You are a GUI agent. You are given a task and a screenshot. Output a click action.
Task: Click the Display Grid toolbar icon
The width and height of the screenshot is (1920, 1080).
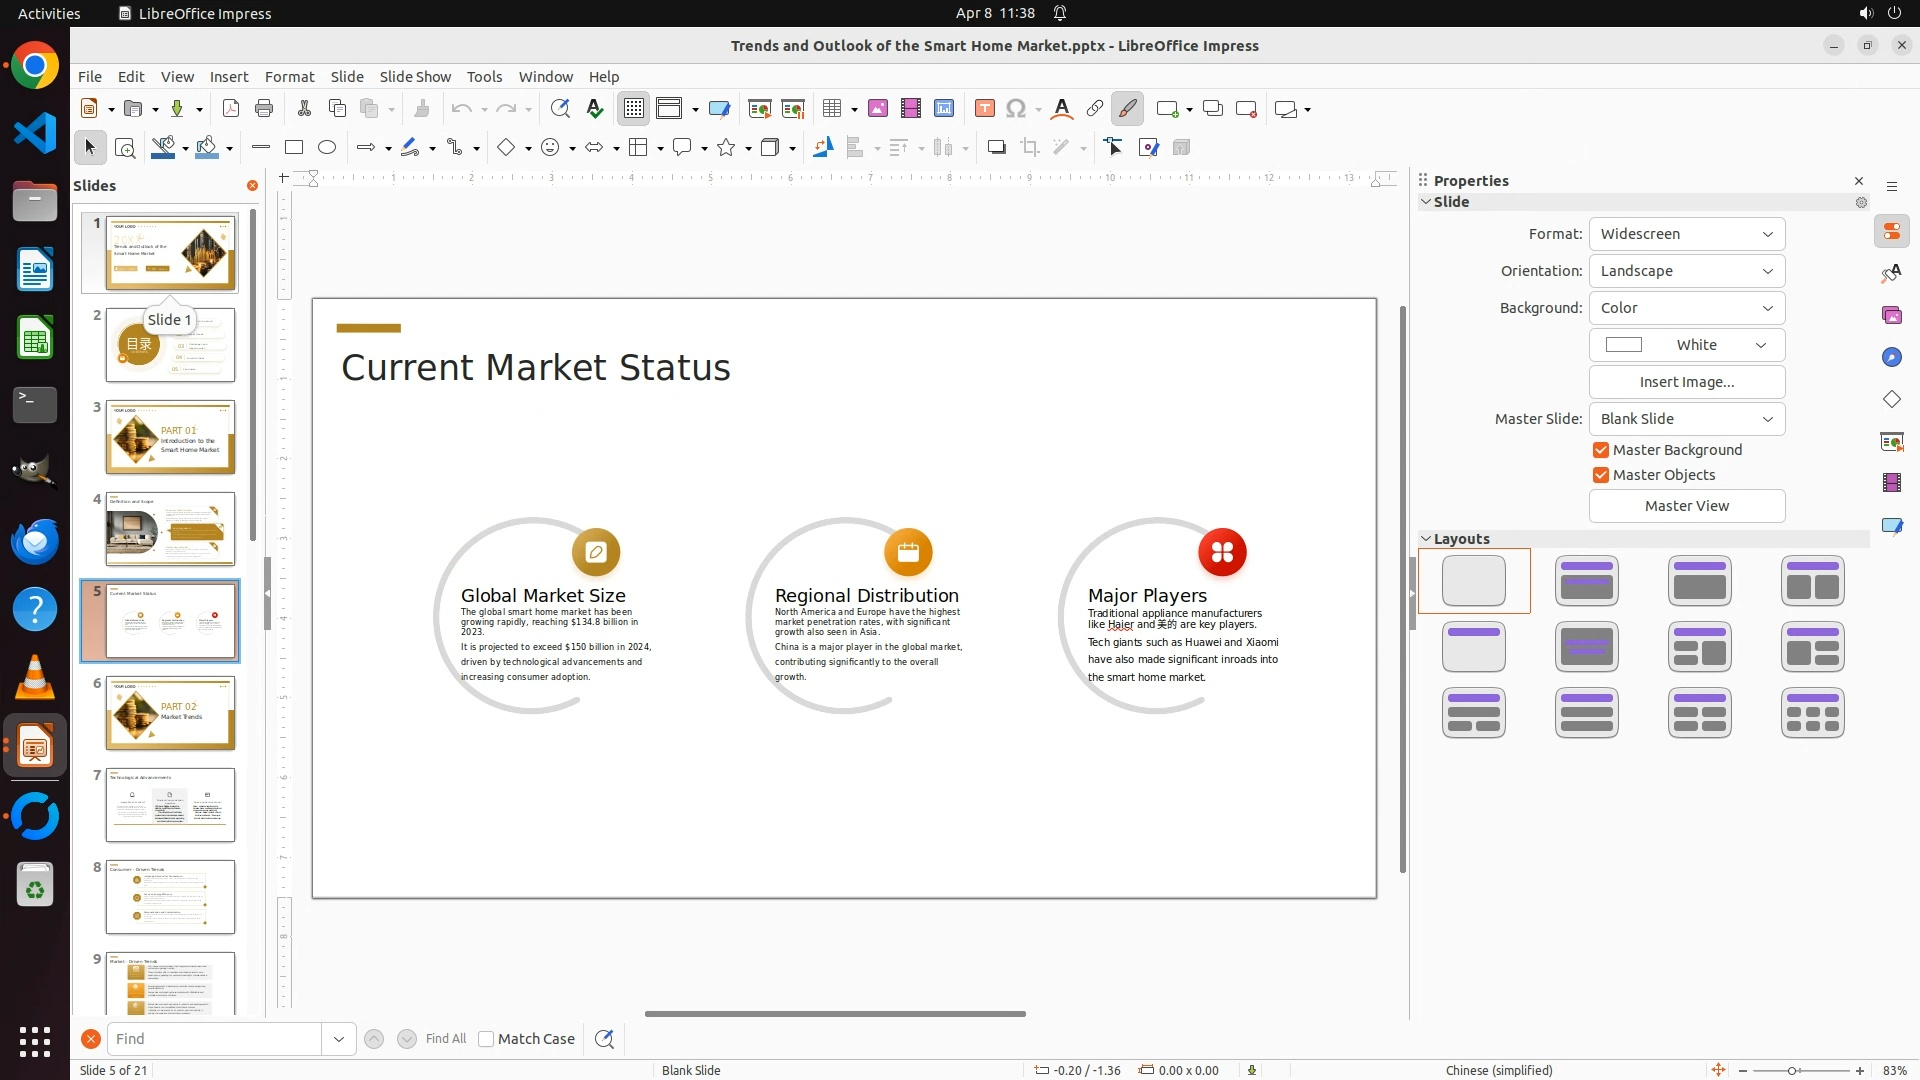(x=634, y=109)
